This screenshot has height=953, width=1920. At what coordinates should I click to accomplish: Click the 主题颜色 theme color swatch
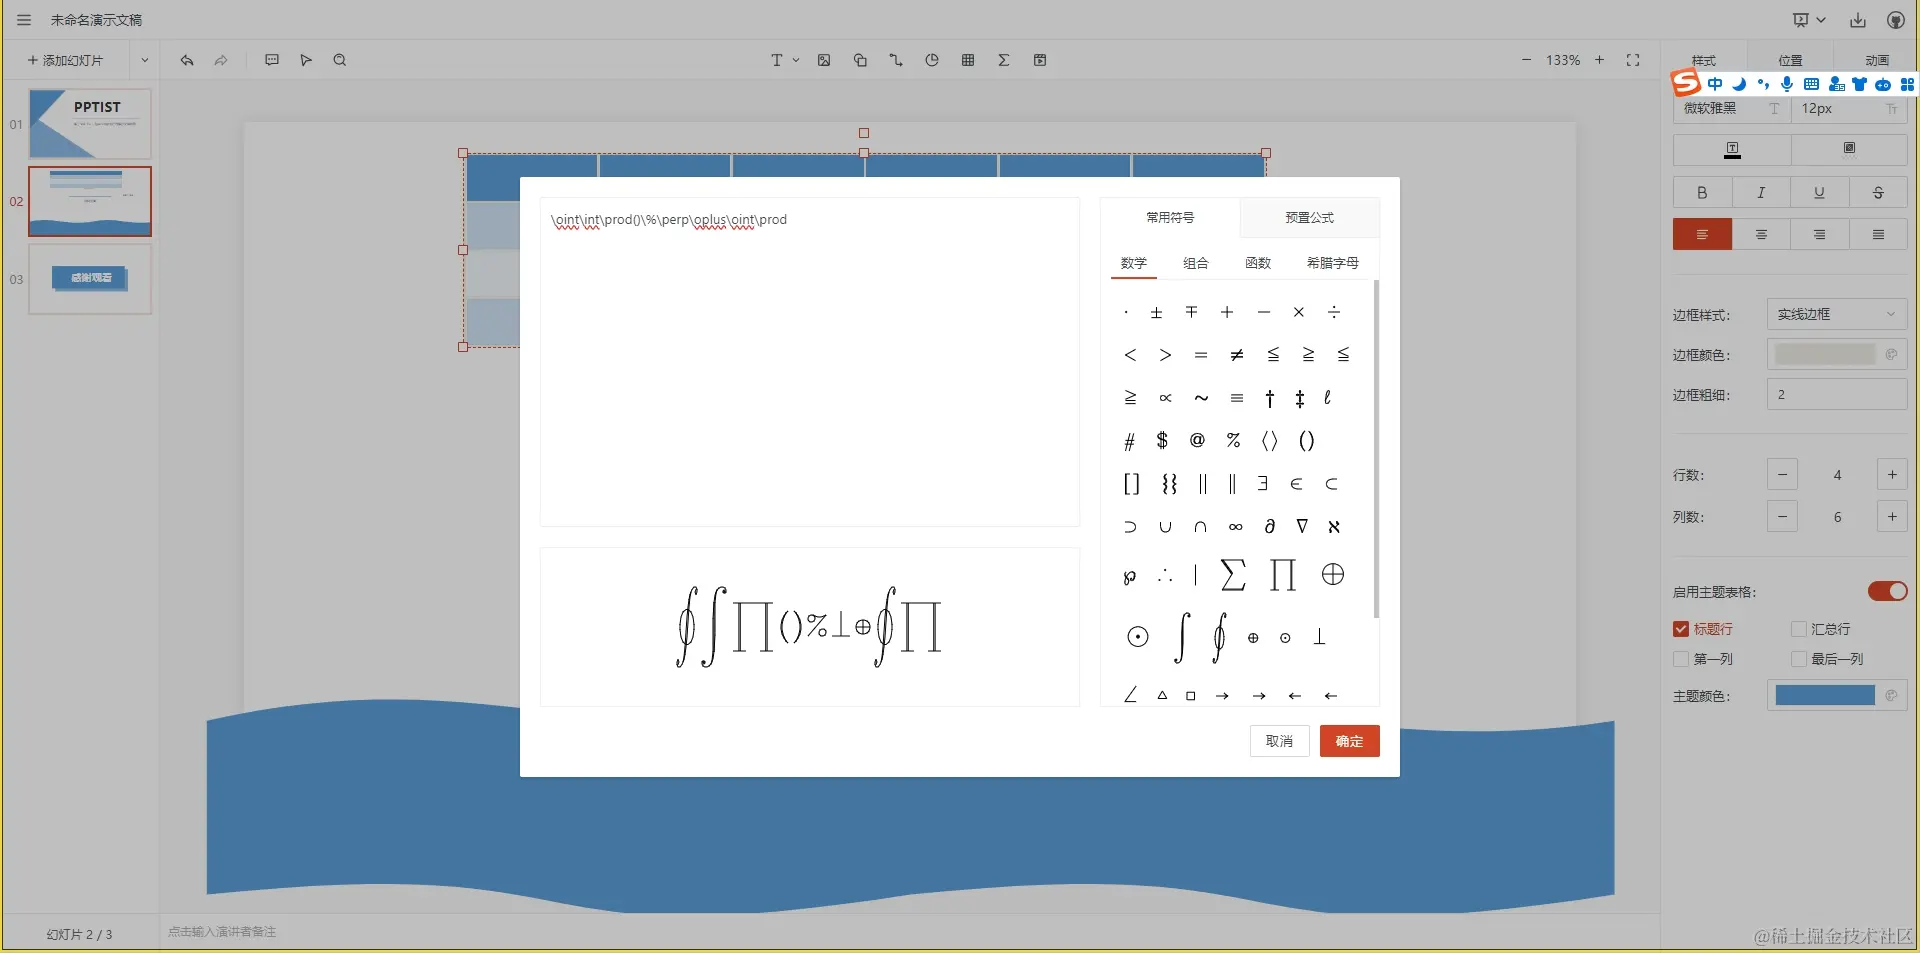1824,696
